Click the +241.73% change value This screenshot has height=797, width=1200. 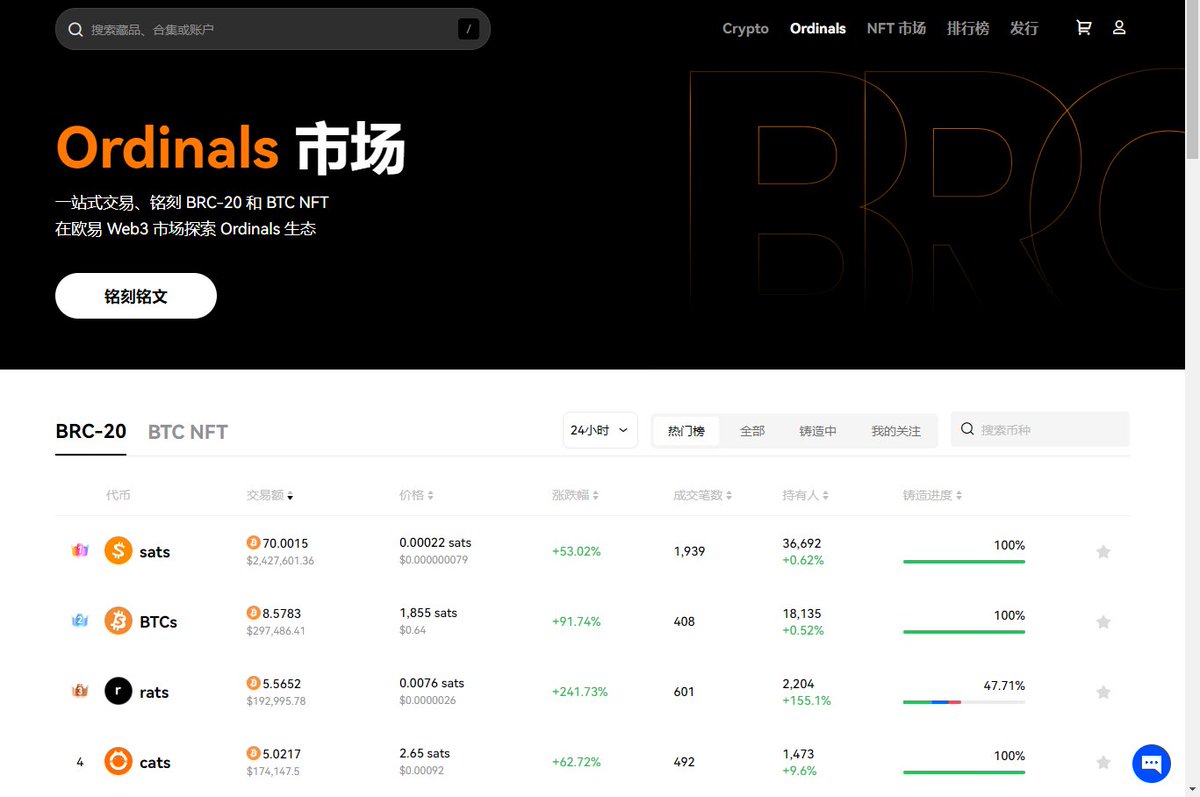click(580, 692)
